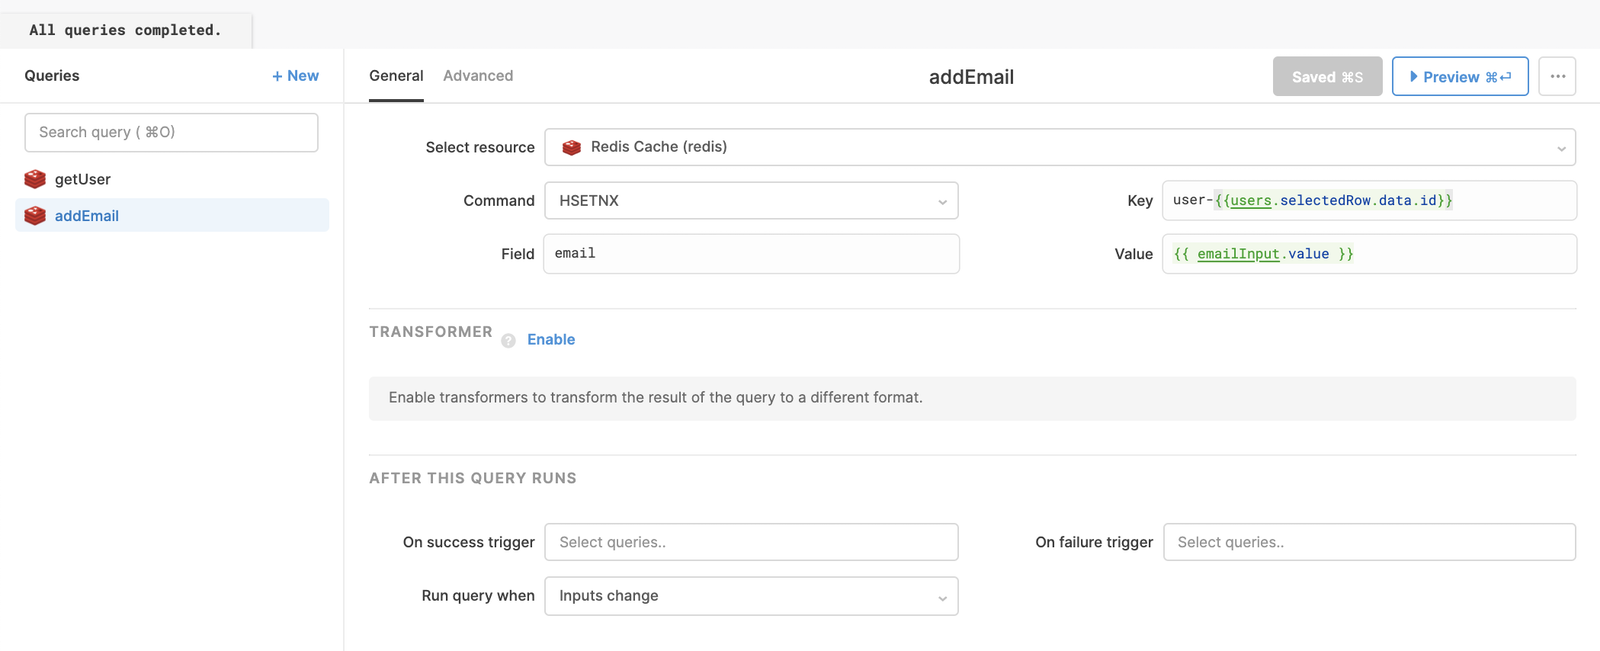This screenshot has width=1600, height=651.
Task: Focus the Search query input box
Action: click(x=171, y=132)
